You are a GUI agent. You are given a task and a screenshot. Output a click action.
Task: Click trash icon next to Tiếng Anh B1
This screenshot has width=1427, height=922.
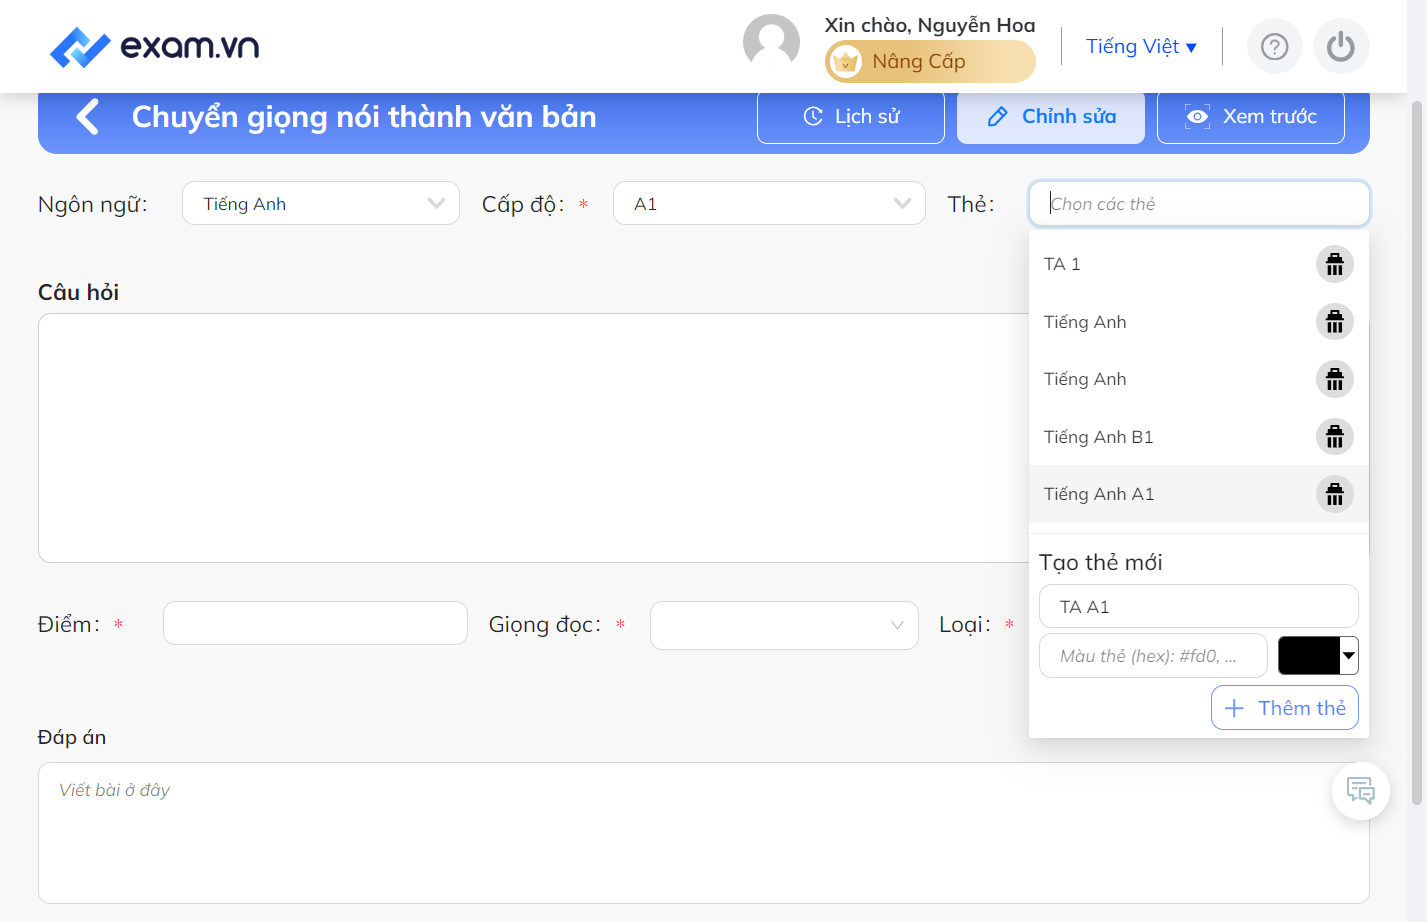point(1334,437)
